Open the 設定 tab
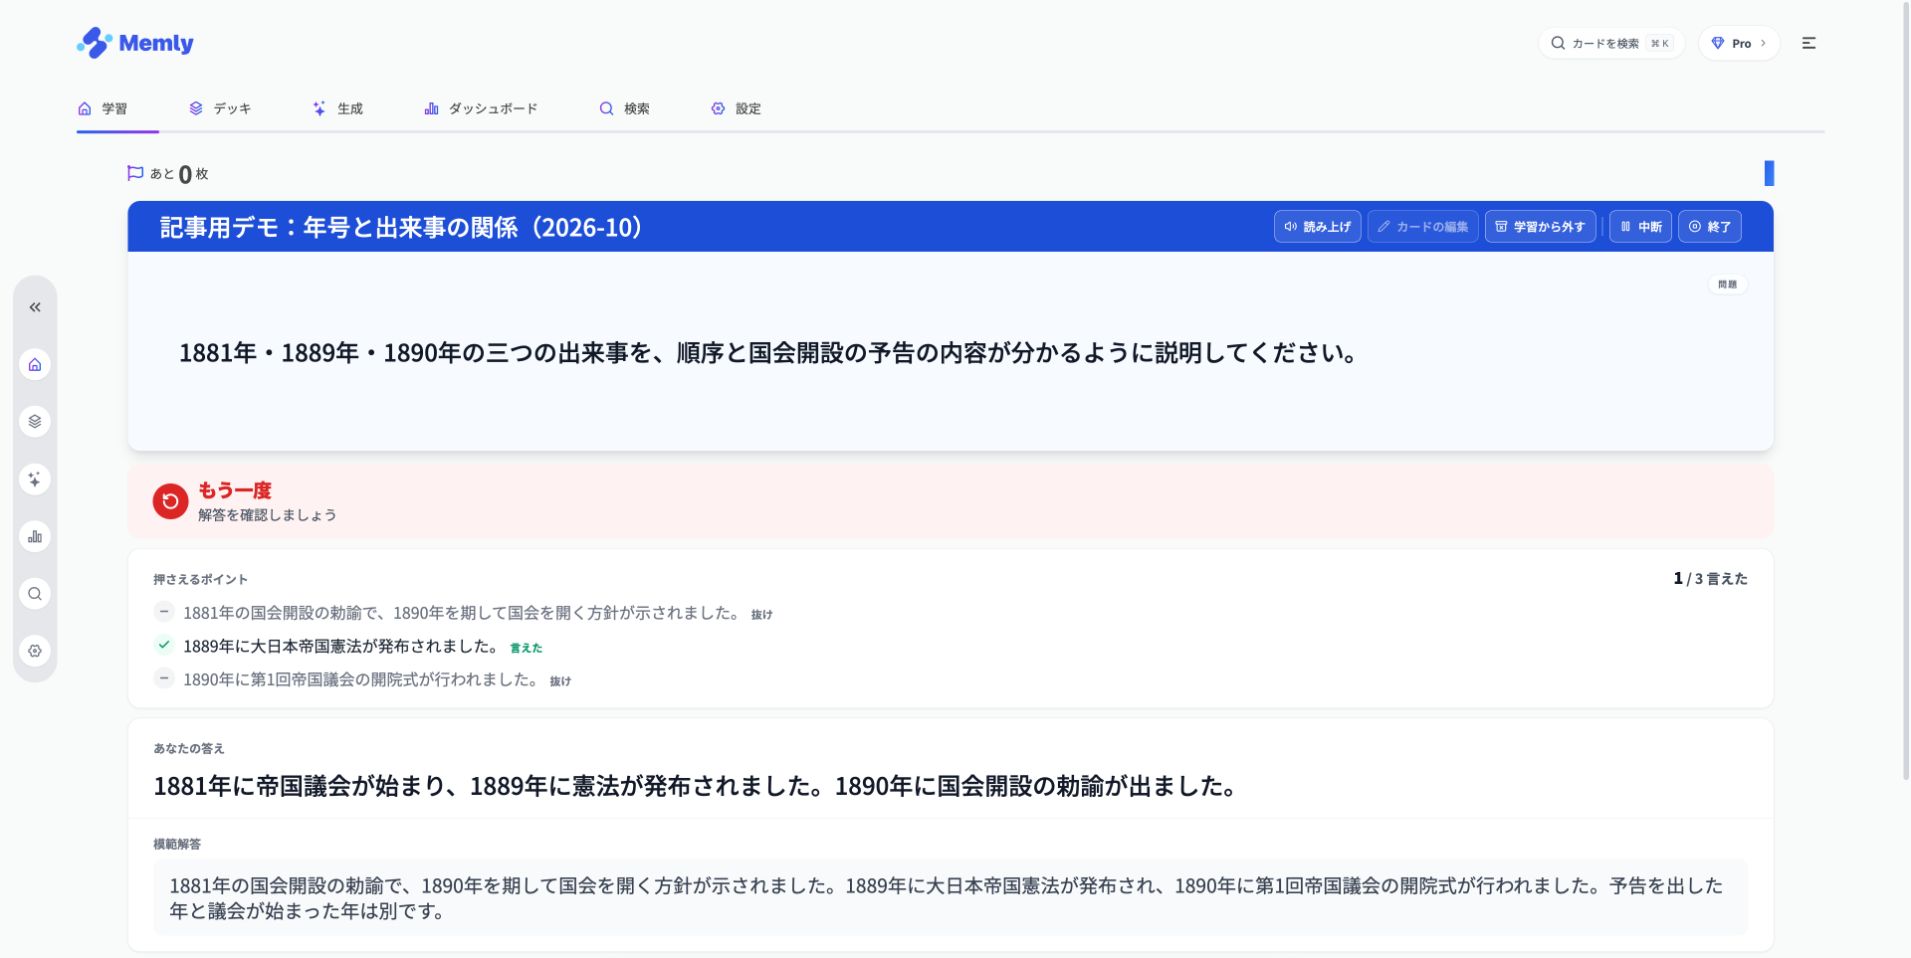Image resolution: width=1911 pixels, height=958 pixels. click(736, 108)
